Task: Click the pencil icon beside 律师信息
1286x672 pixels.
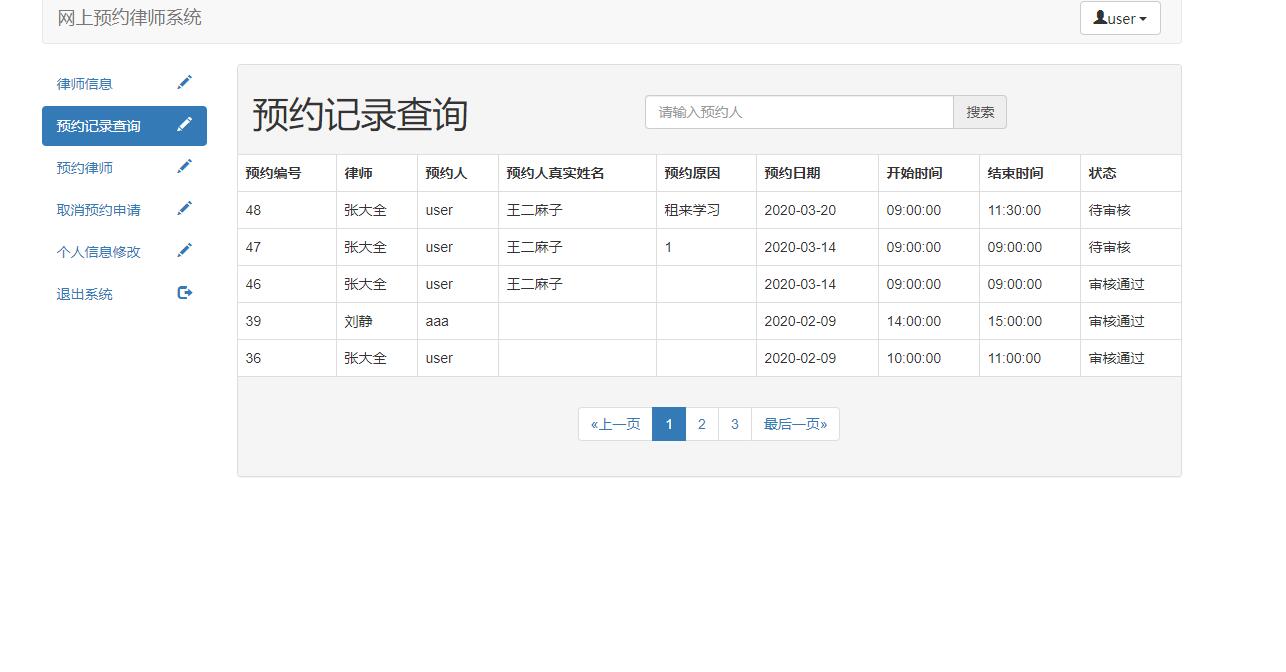Action: click(184, 83)
